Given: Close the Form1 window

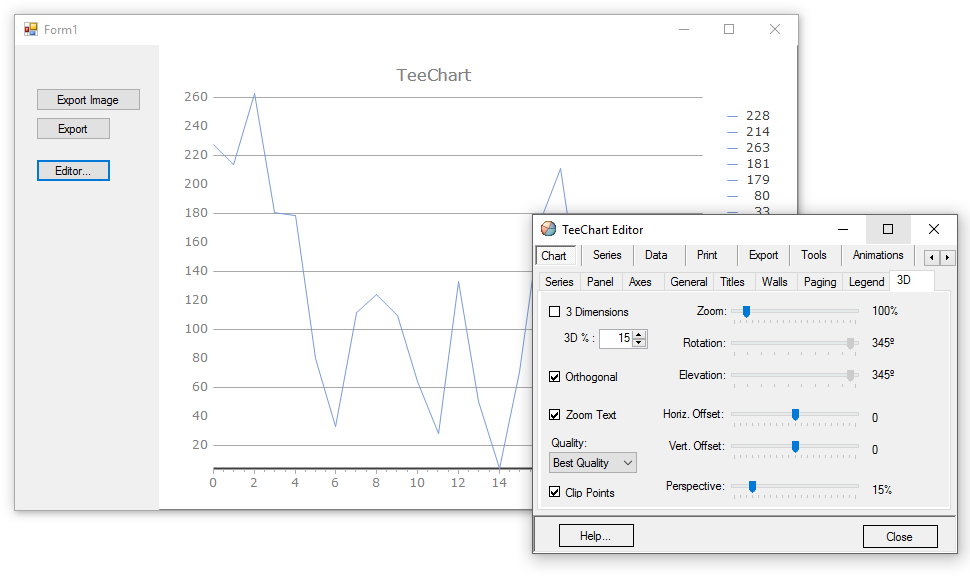Looking at the screenshot, I should (x=775, y=29).
